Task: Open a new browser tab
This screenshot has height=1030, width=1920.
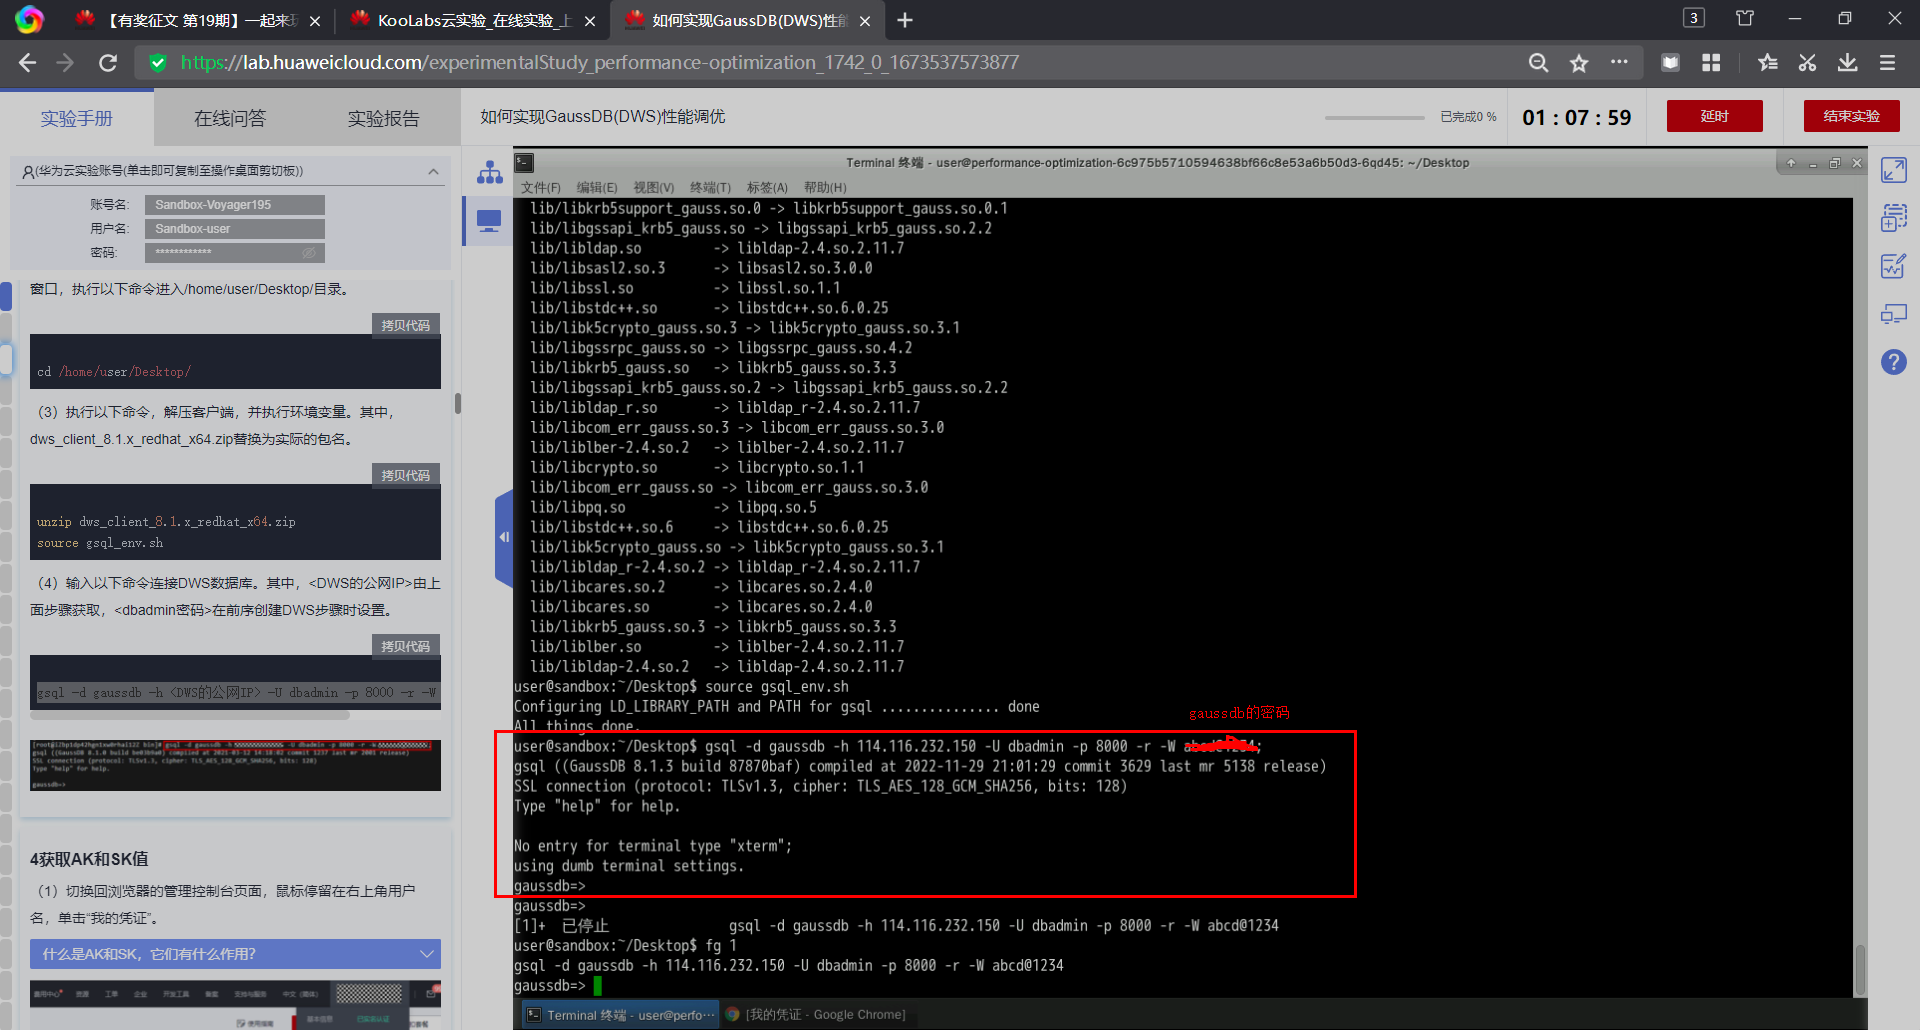Action: (x=905, y=20)
